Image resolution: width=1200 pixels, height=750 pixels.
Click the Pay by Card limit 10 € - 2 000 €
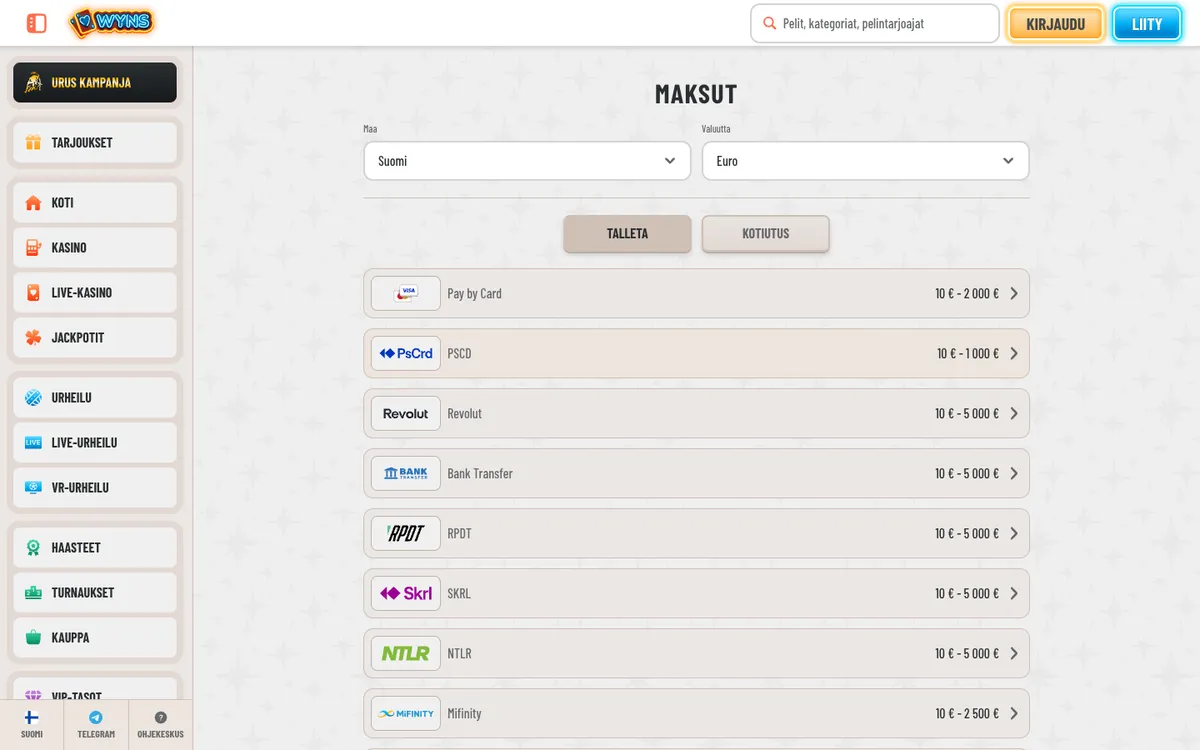pyautogui.click(x=967, y=293)
